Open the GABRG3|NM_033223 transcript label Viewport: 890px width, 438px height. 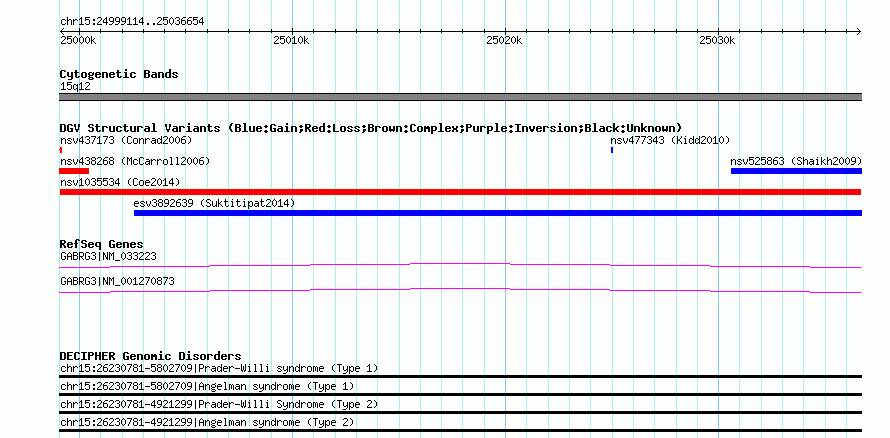point(108,256)
